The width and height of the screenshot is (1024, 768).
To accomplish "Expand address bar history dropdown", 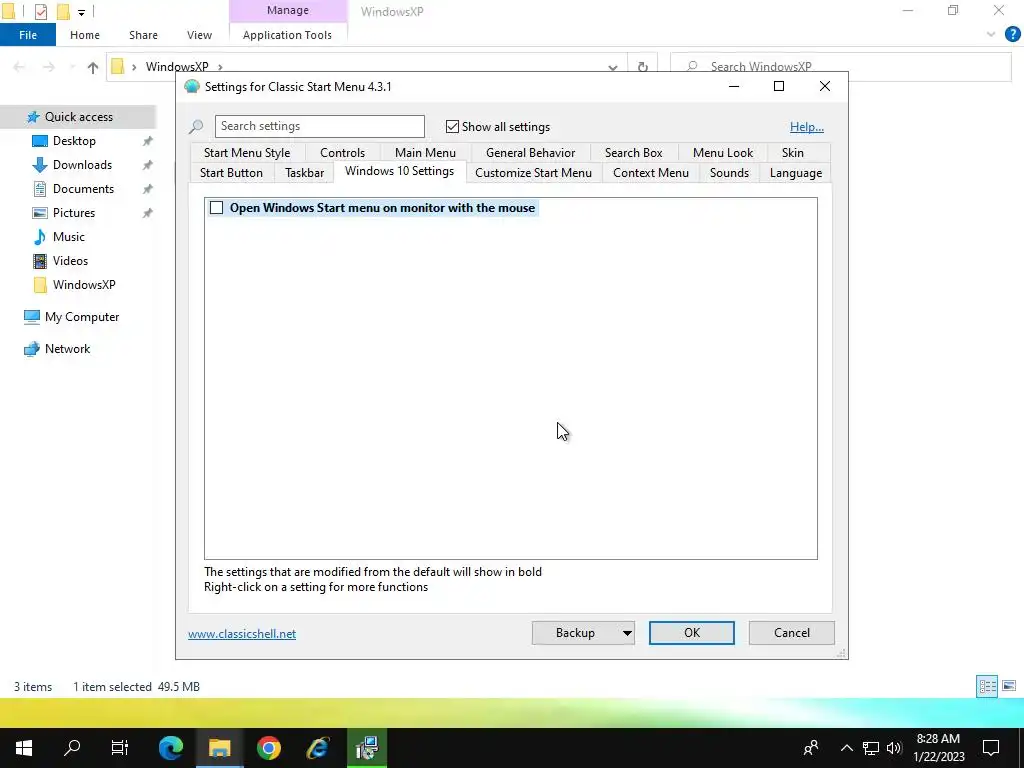I will [x=613, y=67].
